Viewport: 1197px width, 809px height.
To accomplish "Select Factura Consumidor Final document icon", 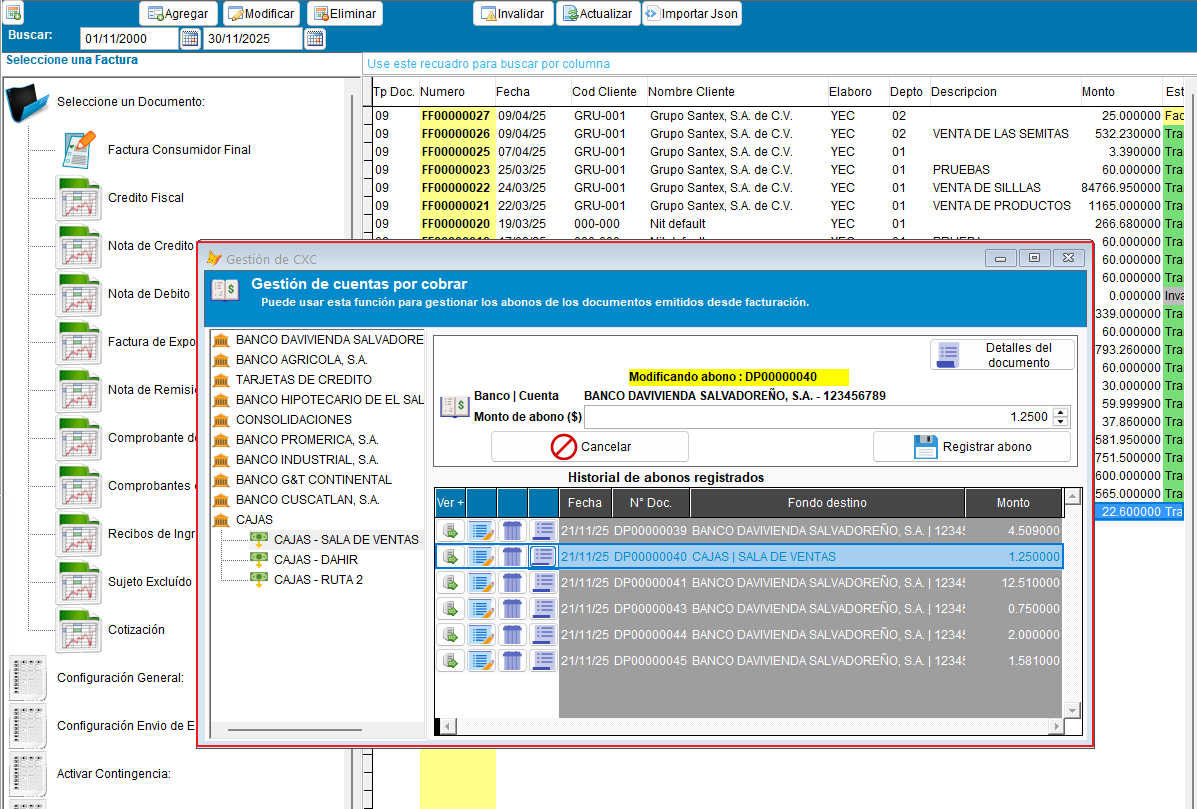I will point(79,150).
